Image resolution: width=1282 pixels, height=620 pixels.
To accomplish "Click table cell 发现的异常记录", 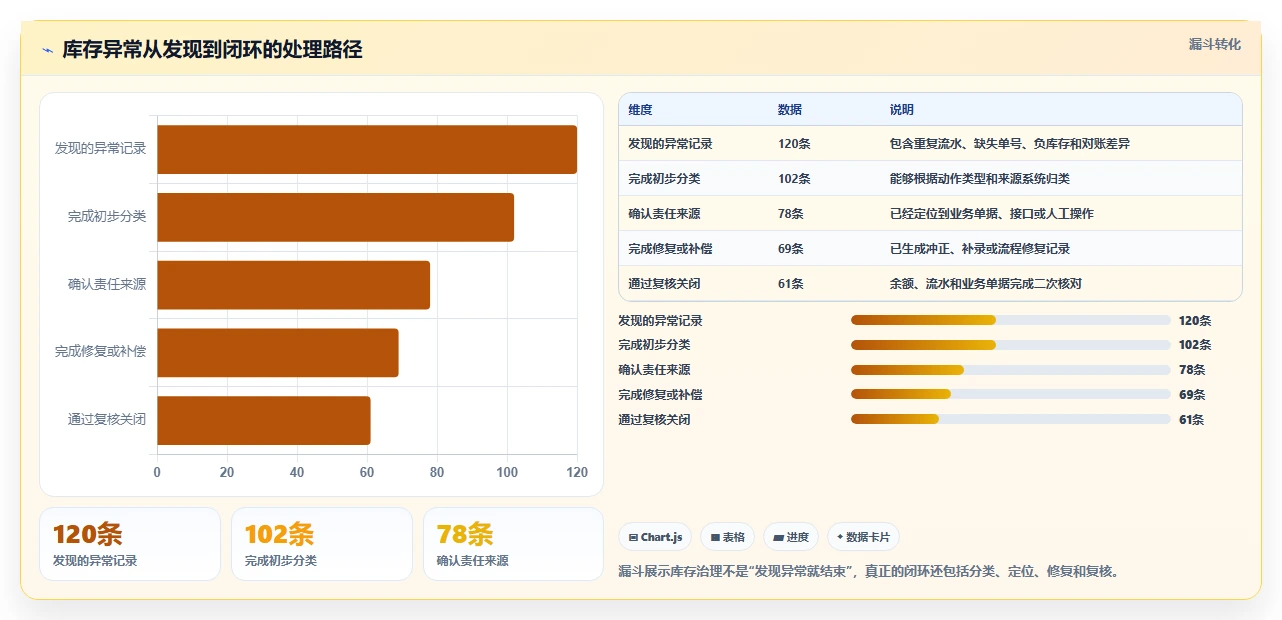I will (670, 144).
